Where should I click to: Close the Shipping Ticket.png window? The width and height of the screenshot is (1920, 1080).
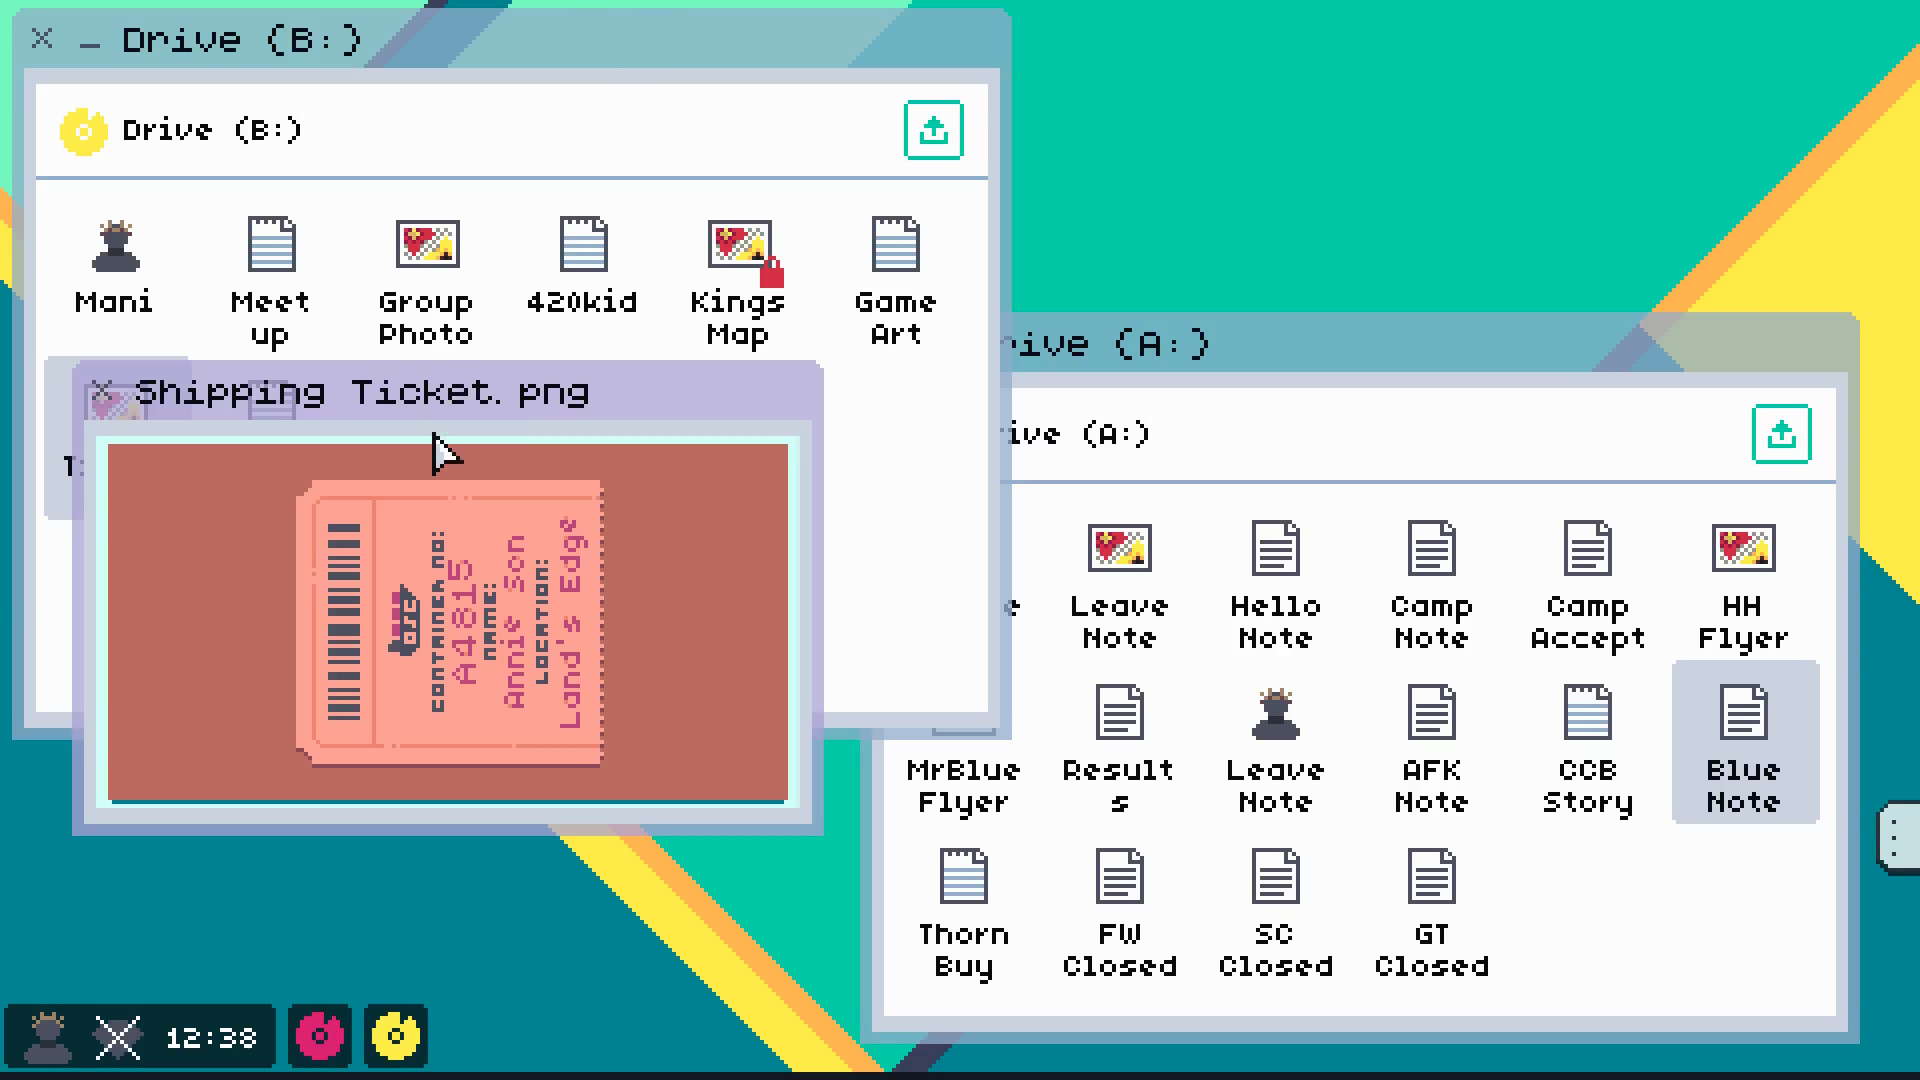click(101, 392)
